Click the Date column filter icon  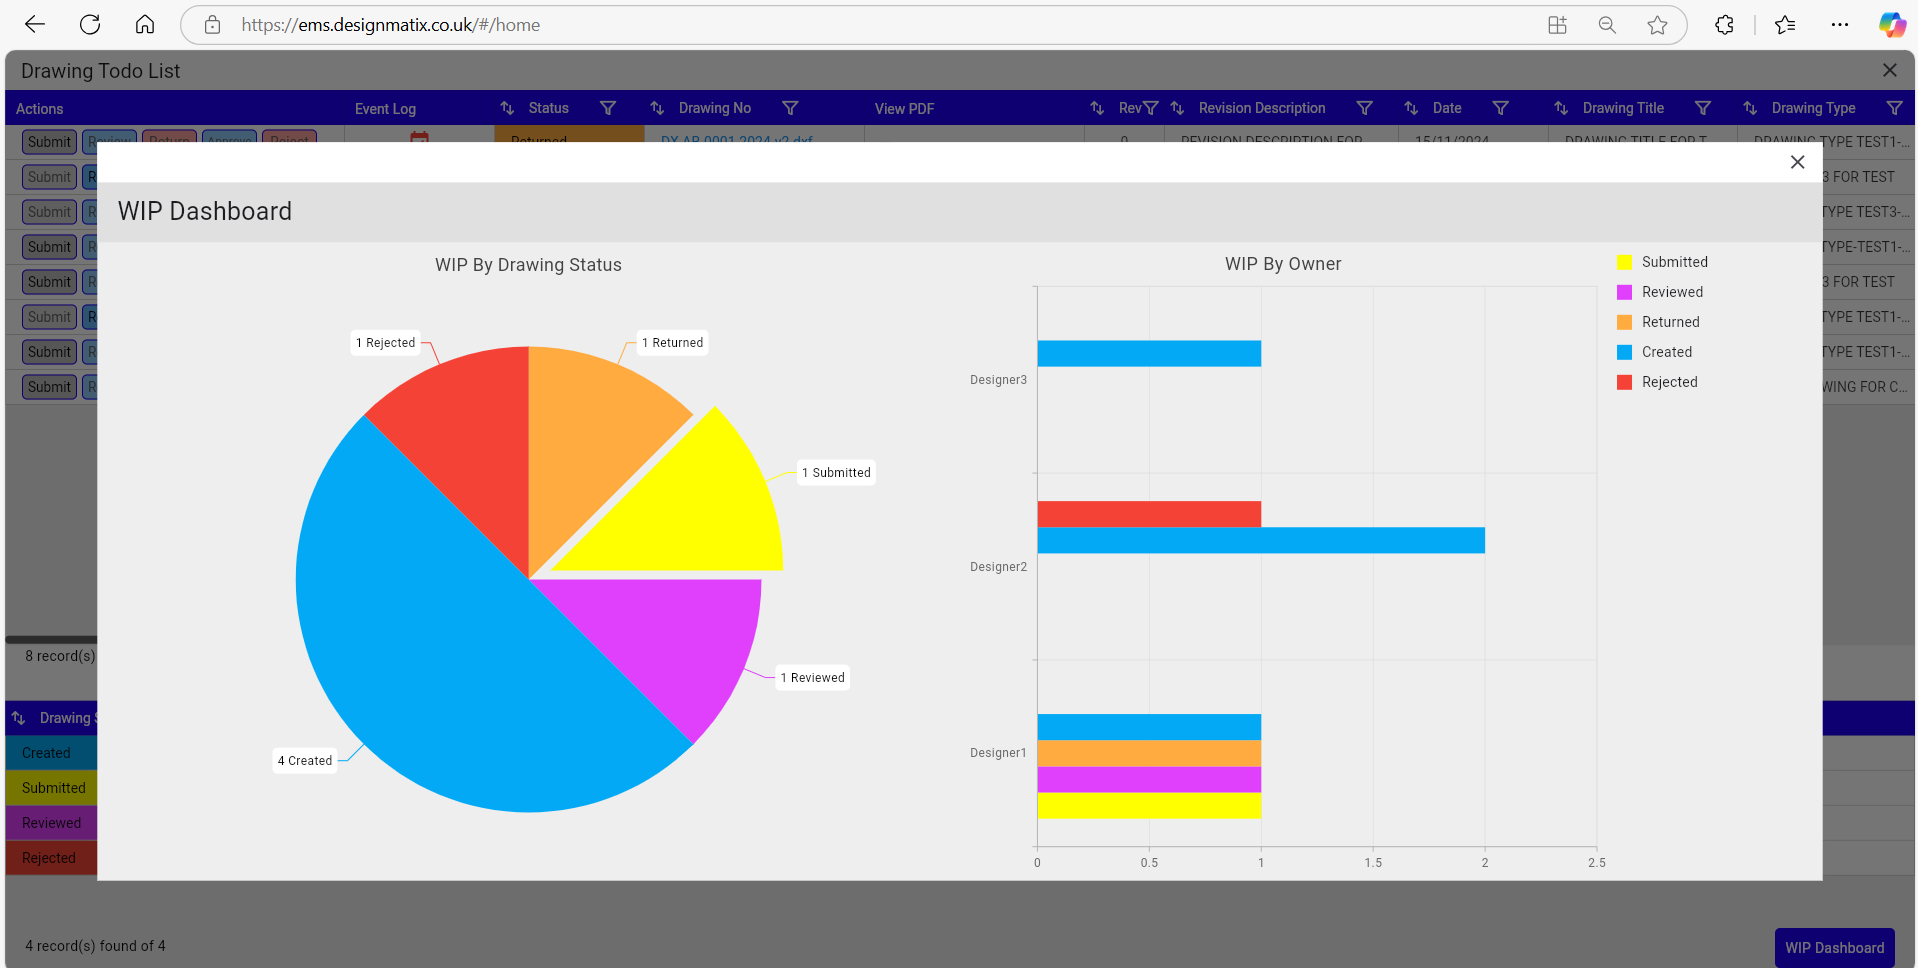click(1500, 108)
